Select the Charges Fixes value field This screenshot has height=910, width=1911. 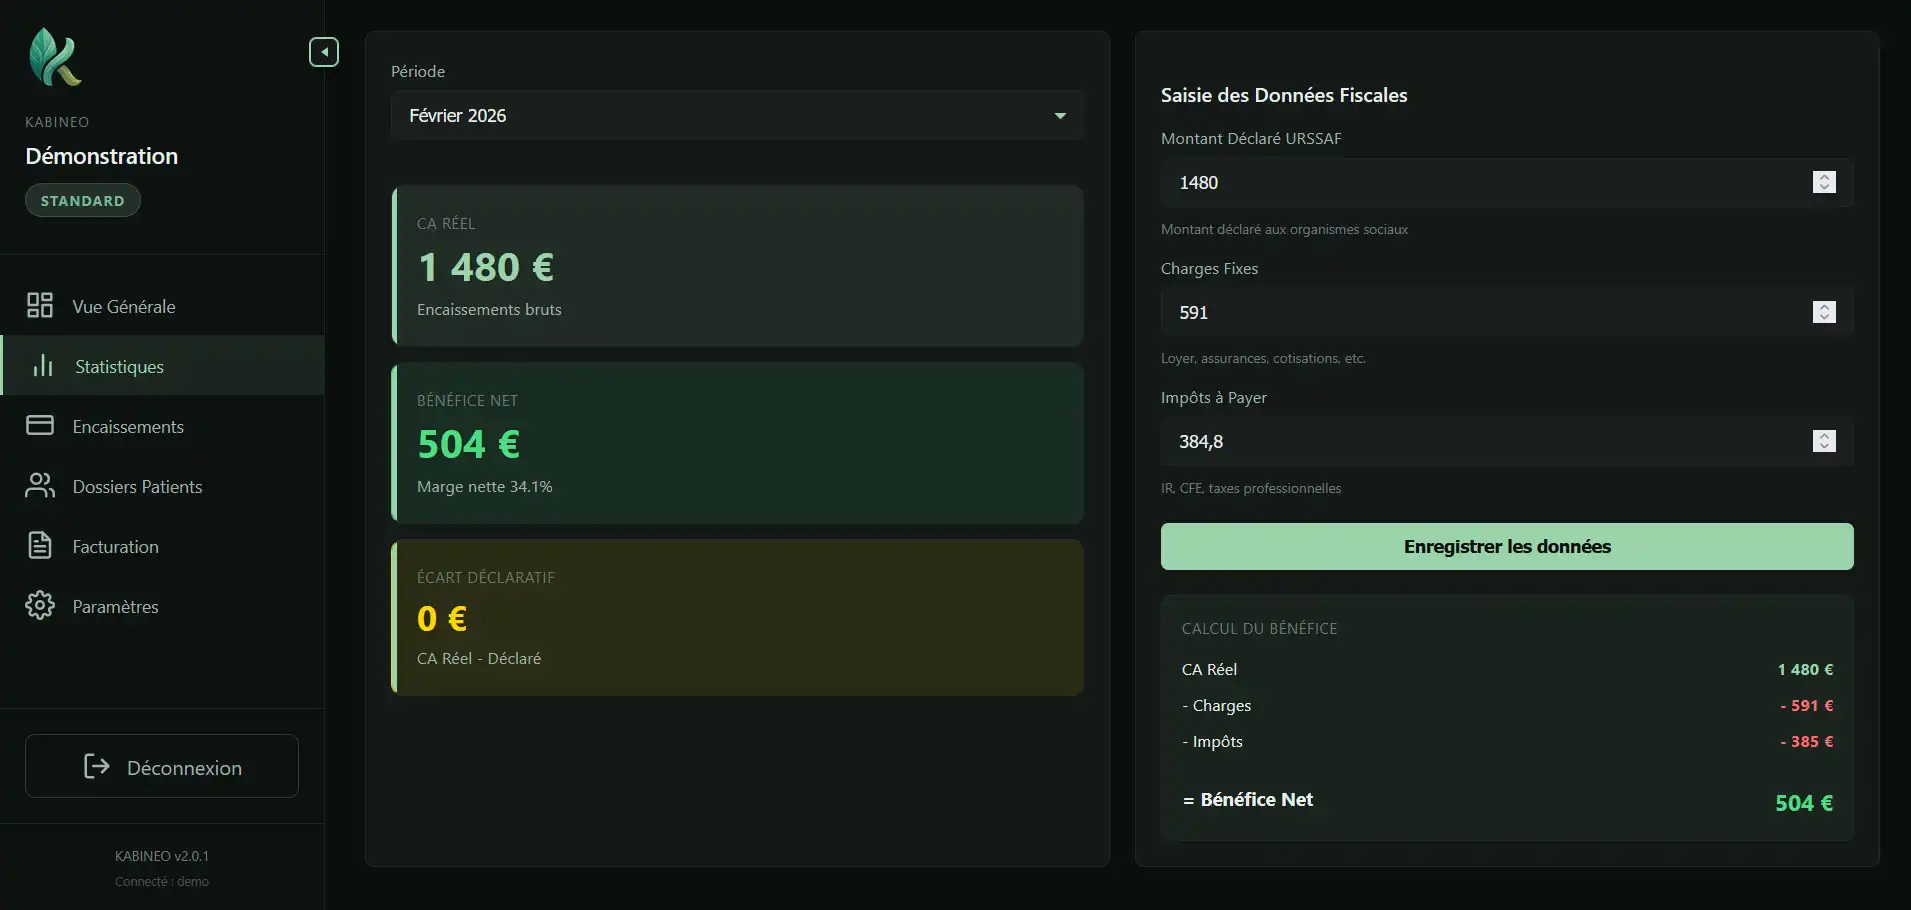tap(1450, 312)
